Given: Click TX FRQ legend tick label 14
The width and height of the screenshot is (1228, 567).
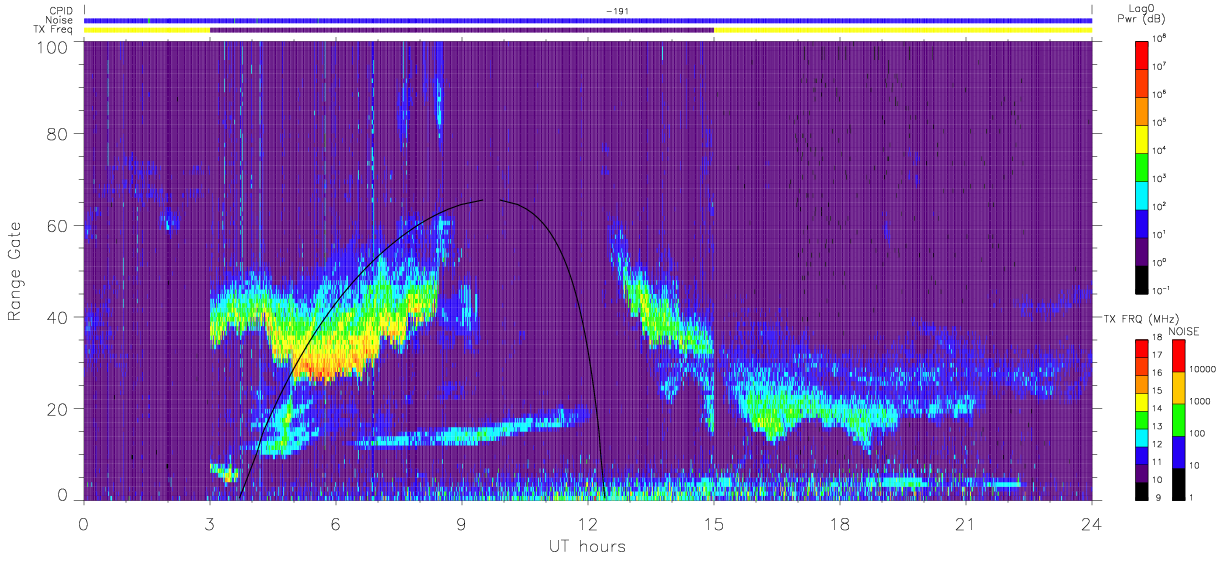Looking at the screenshot, I should click(1158, 410).
